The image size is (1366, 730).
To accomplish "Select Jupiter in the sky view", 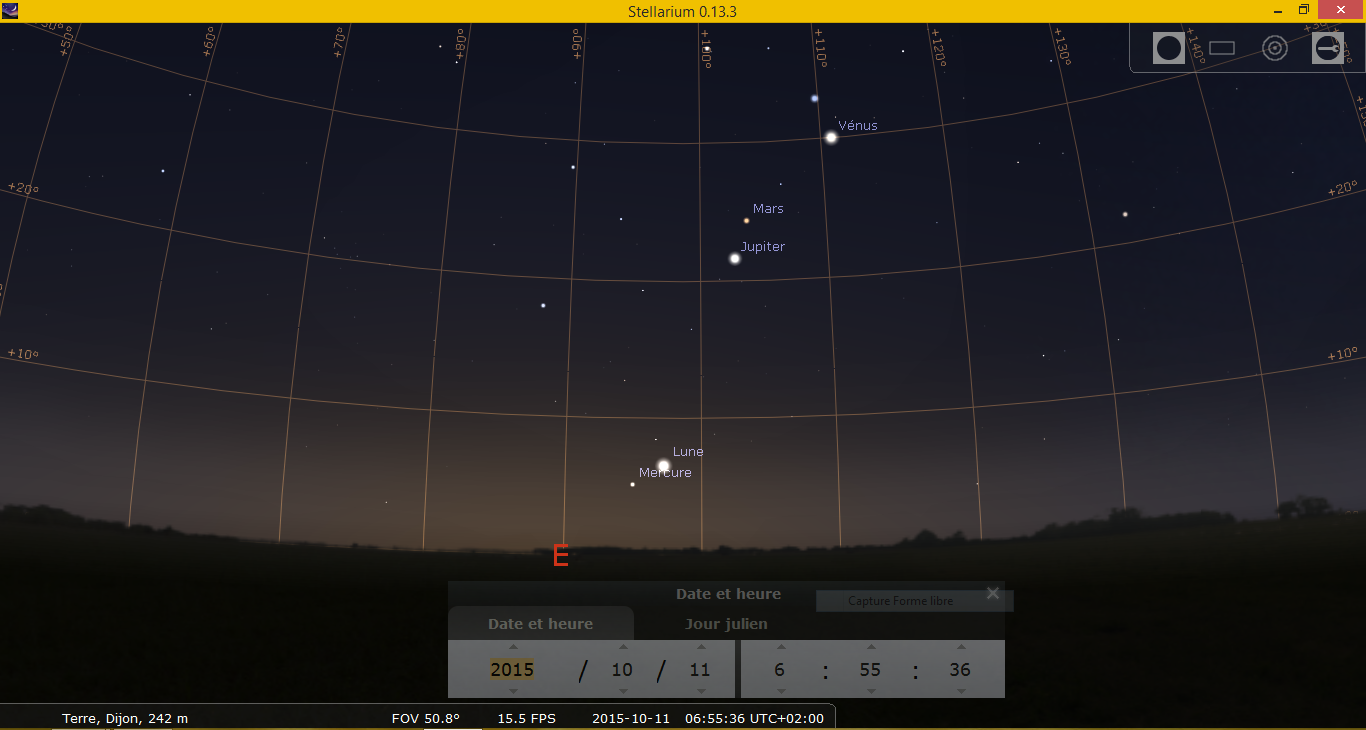I will [735, 258].
